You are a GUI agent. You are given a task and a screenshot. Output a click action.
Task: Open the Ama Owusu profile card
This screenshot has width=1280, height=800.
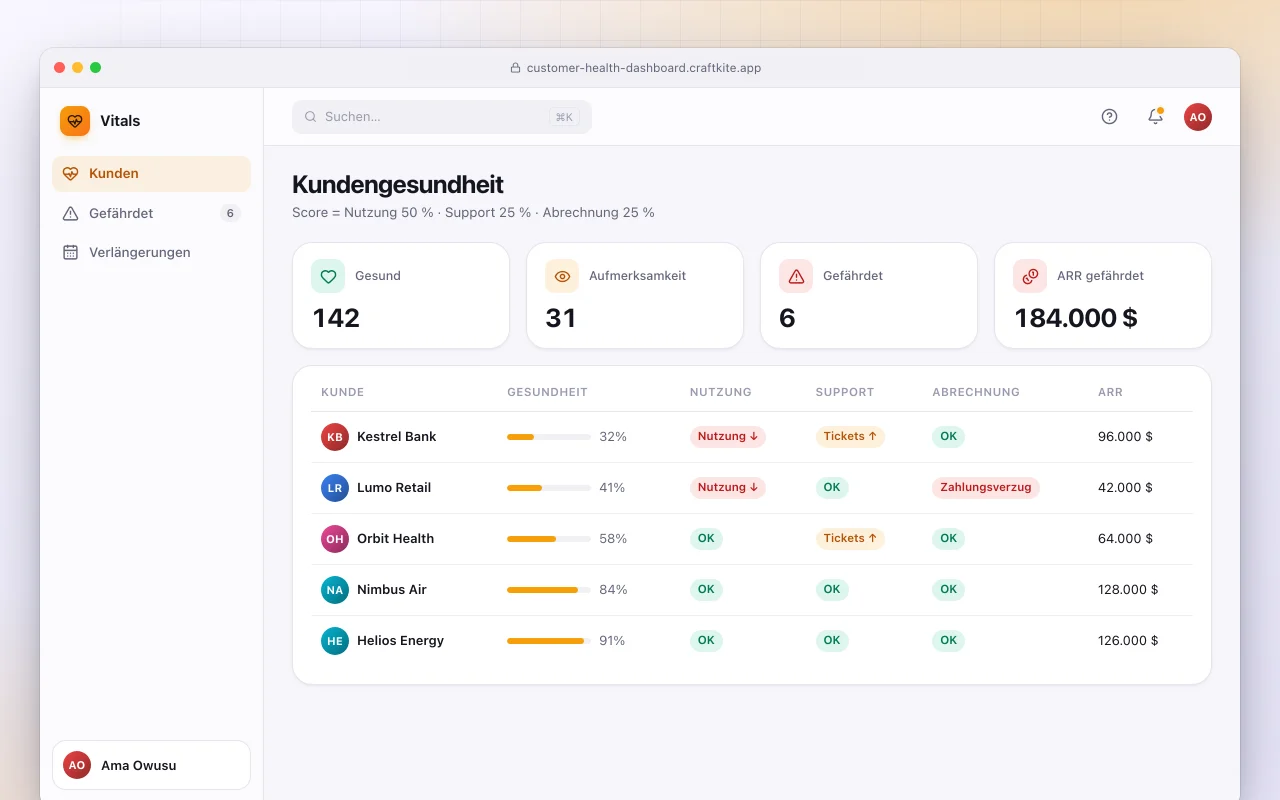(x=151, y=765)
